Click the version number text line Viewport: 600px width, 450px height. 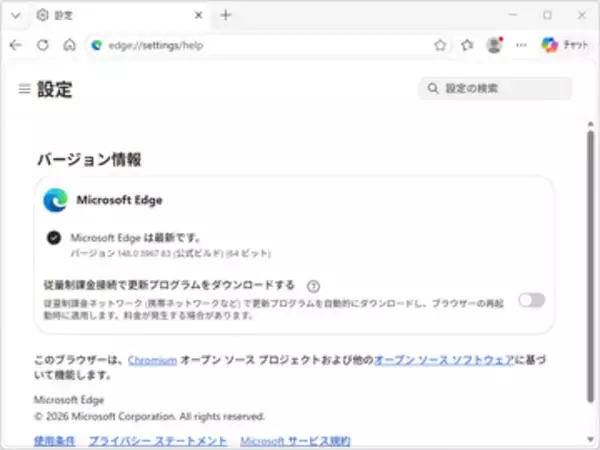point(171,253)
